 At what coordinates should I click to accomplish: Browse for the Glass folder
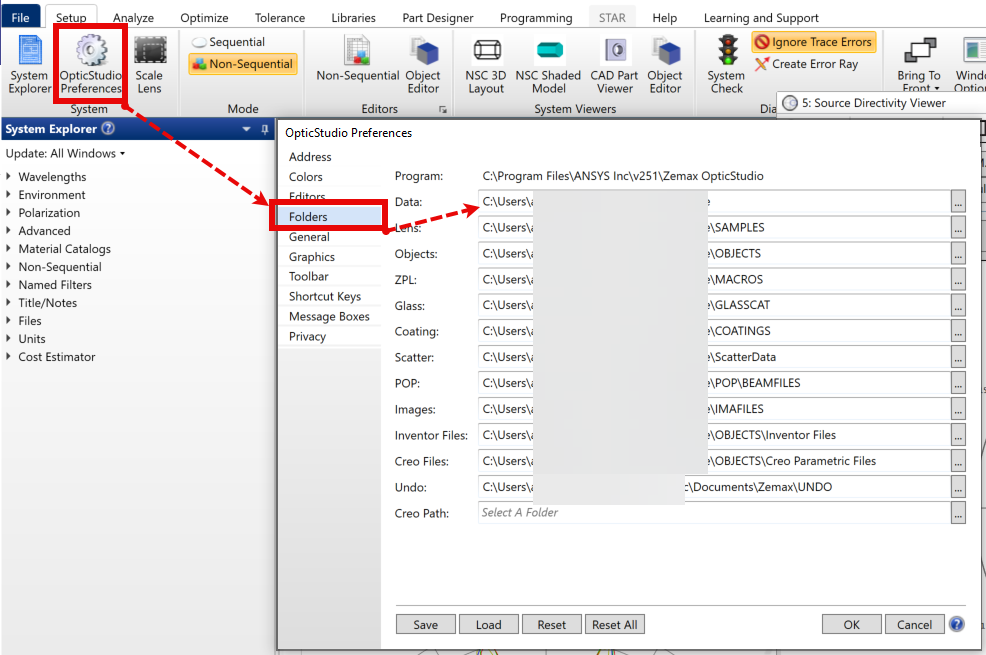(x=958, y=305)
